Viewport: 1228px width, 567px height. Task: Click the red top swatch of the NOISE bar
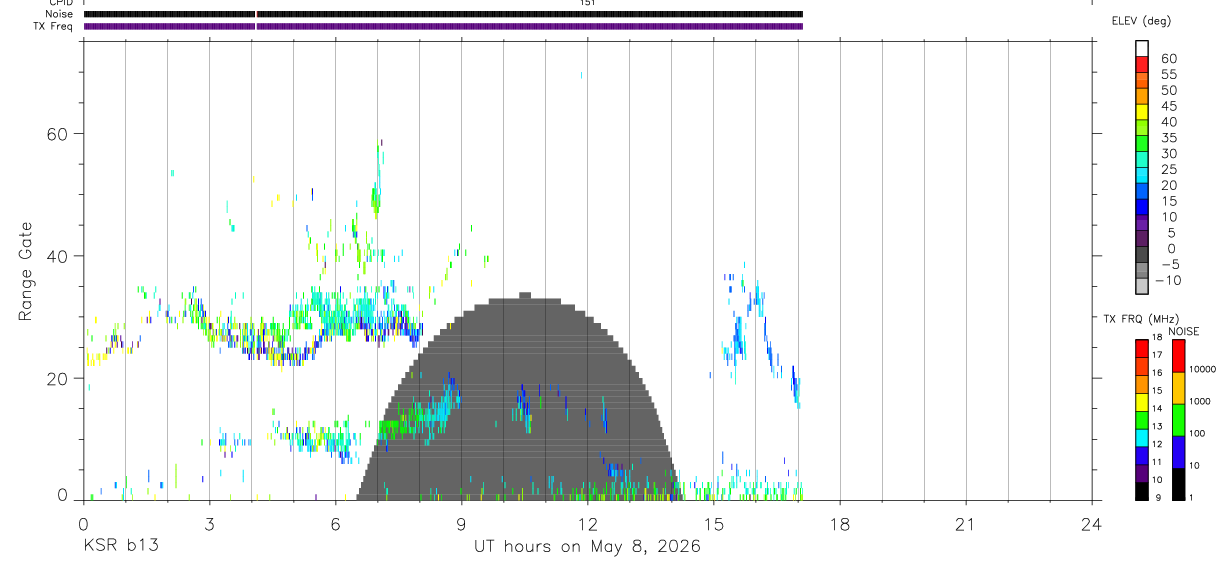[1178, 355]
